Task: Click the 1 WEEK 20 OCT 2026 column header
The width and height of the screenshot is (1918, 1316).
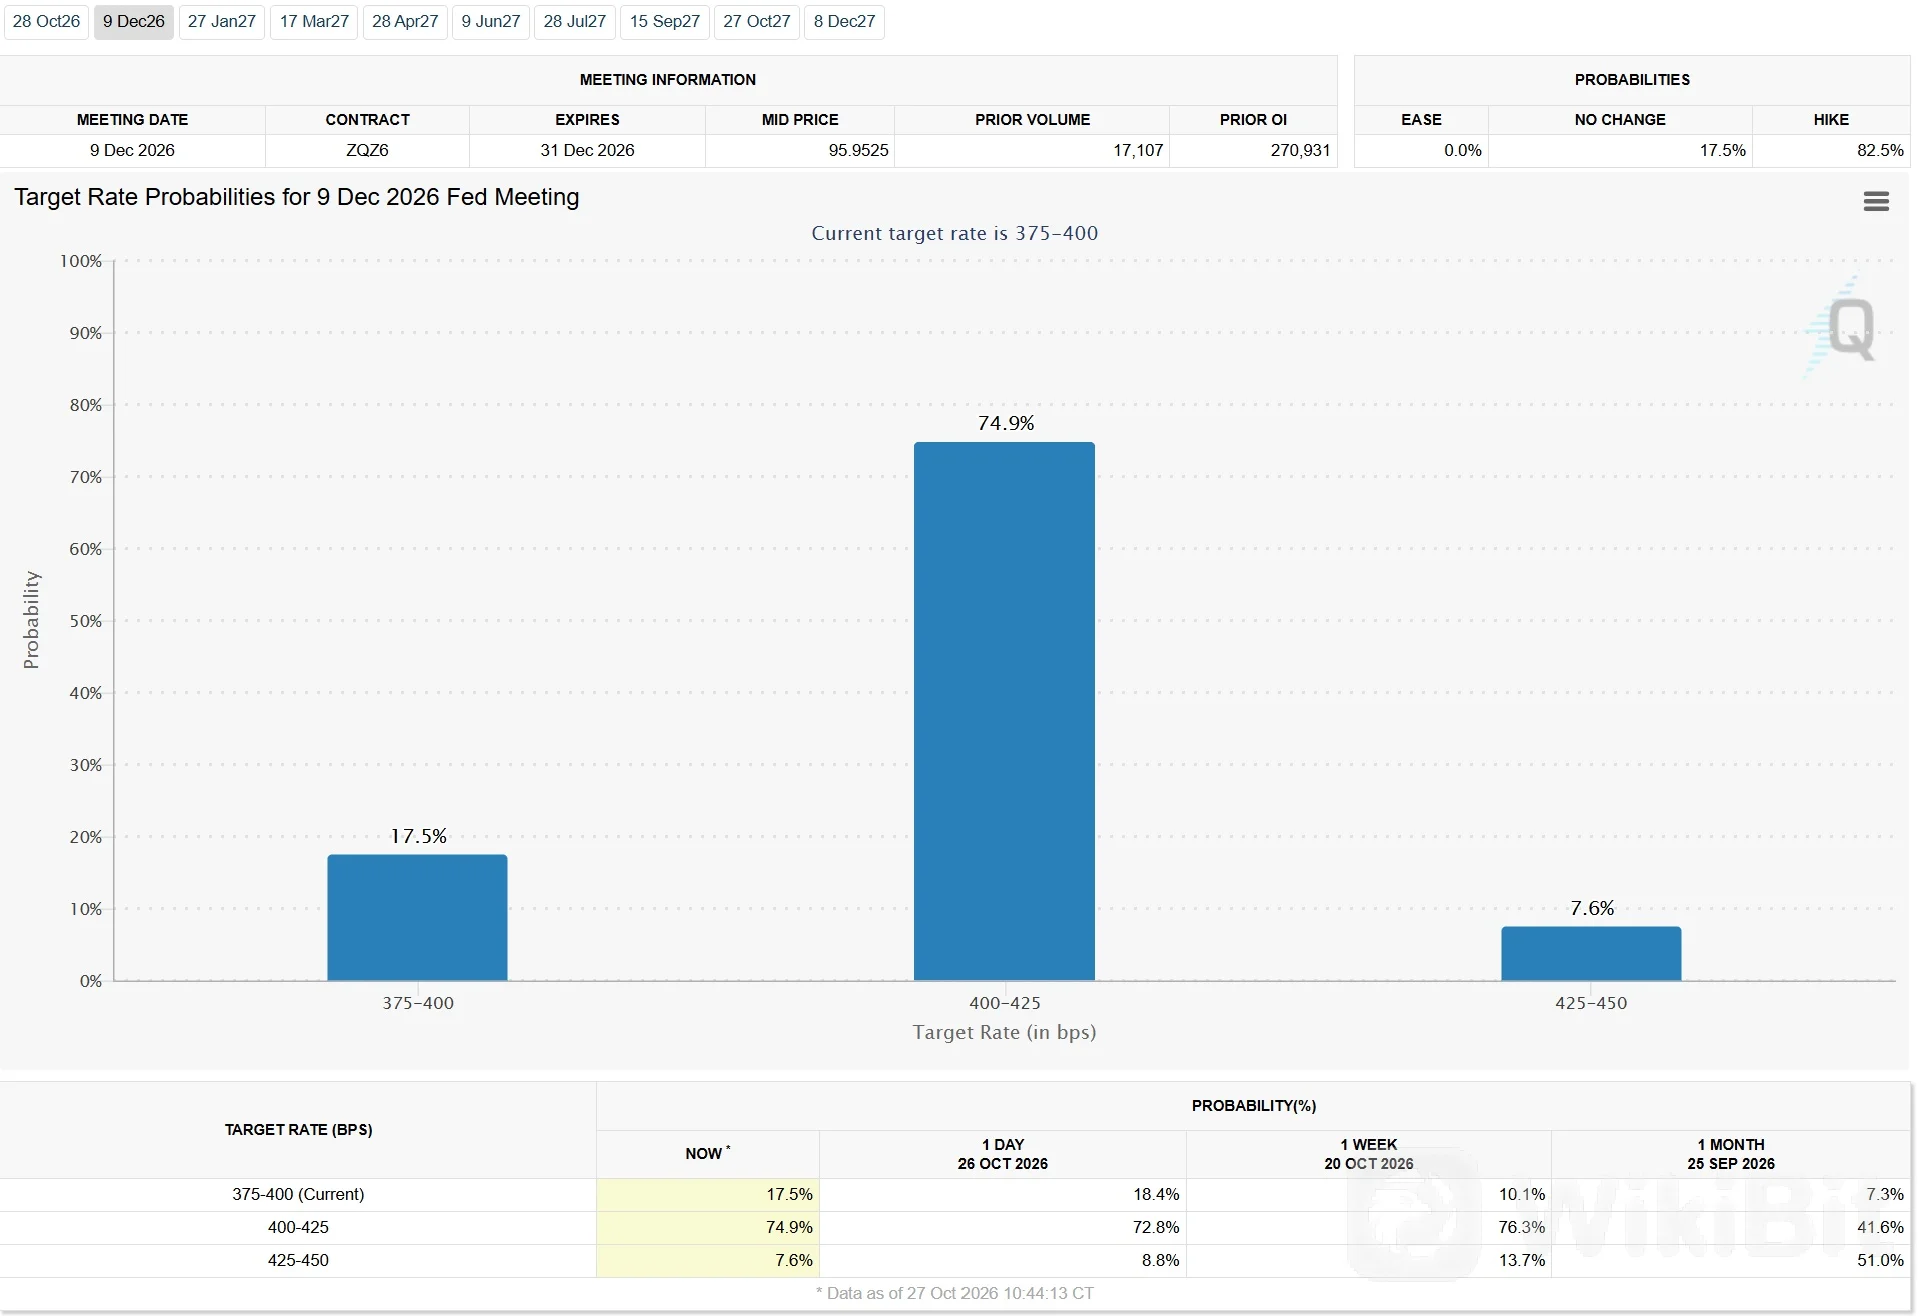Action: (x=1369, y=1154)
